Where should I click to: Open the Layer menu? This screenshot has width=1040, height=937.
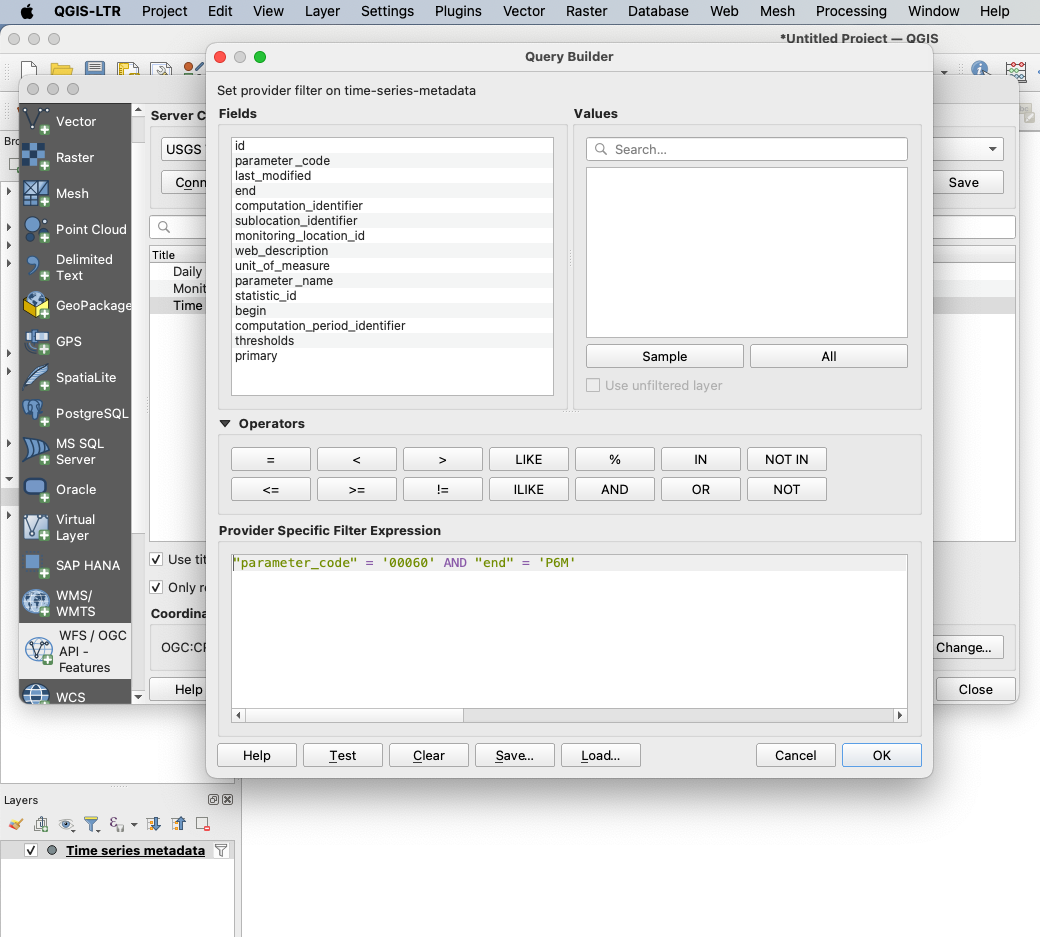coord(322,11)
